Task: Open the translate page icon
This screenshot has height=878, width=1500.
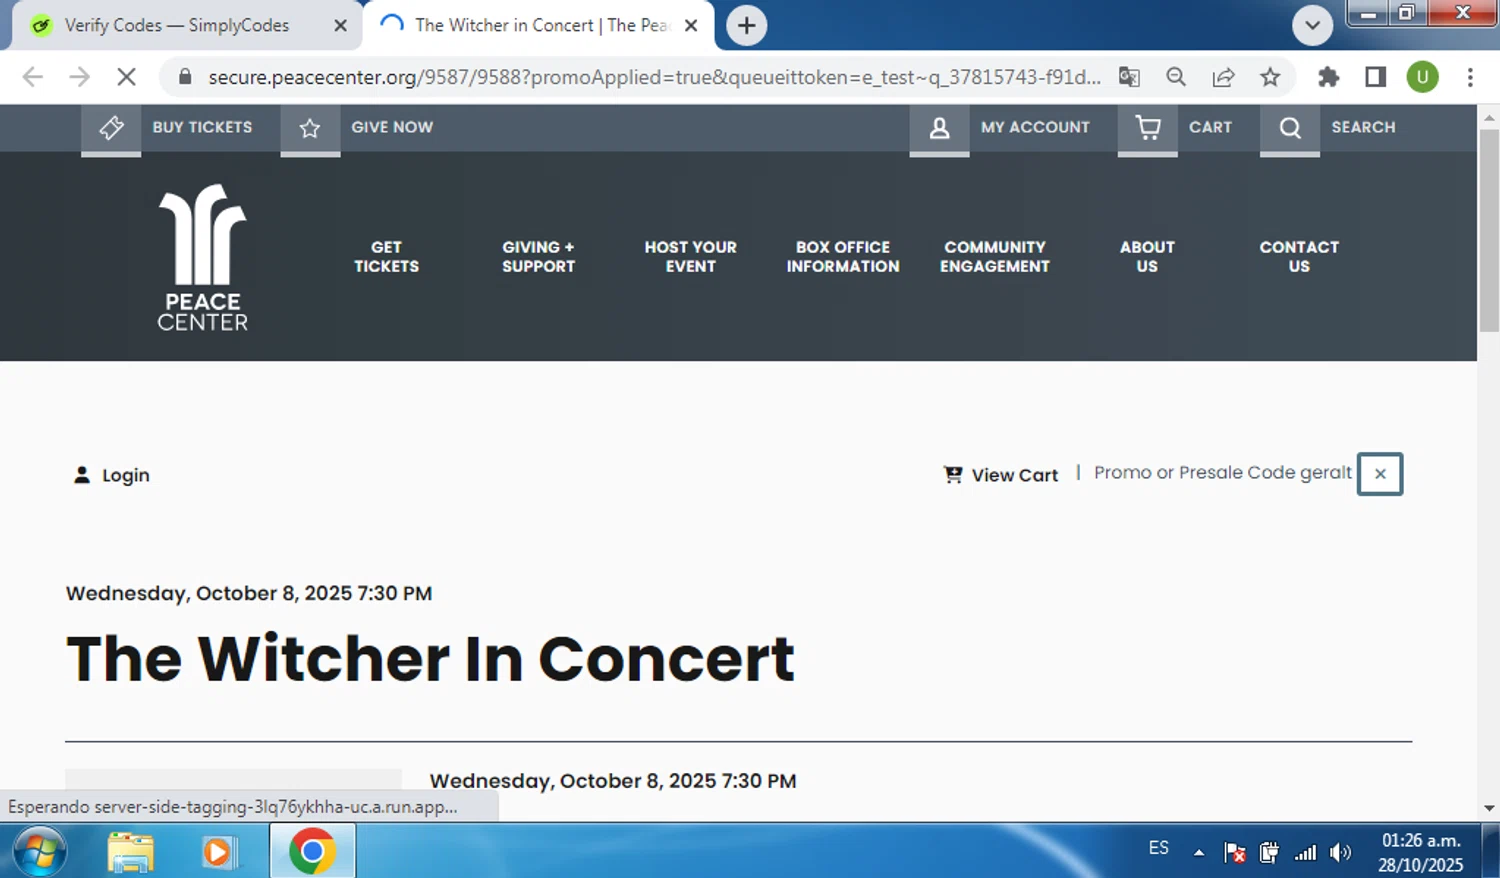Action: (x=1129, y=77)
